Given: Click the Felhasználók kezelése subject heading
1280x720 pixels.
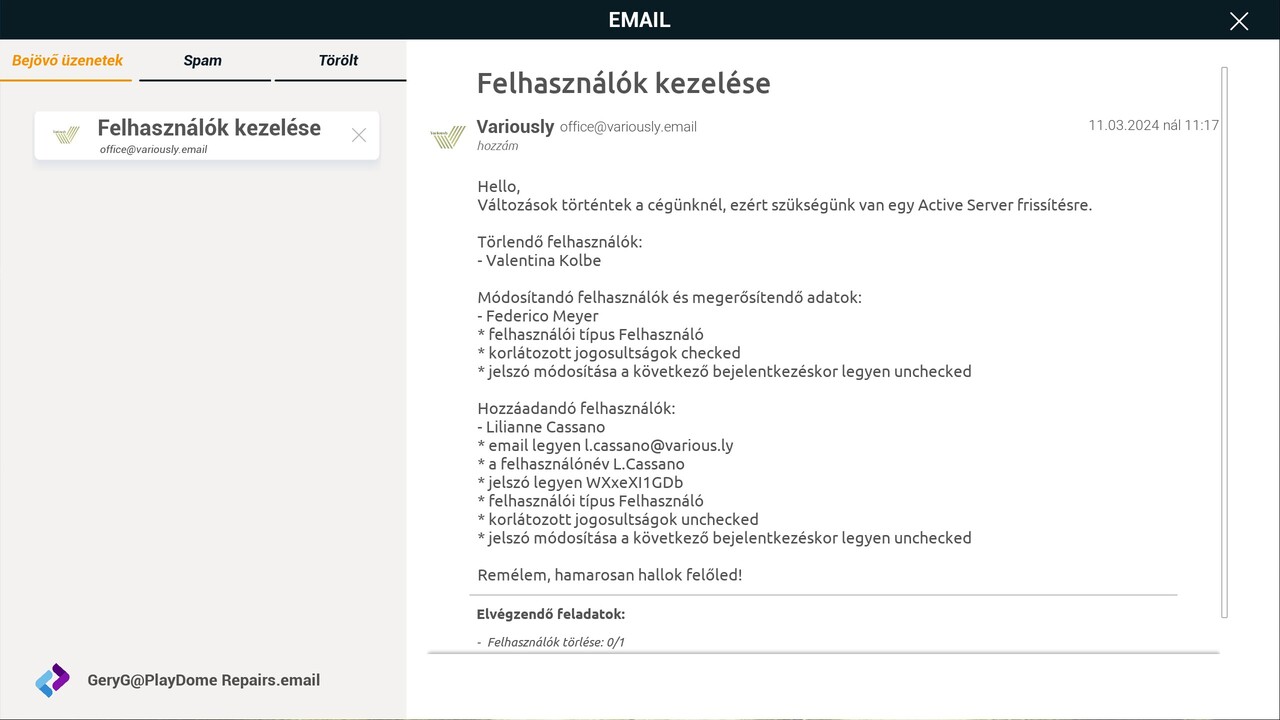Looking at the screenshot, I should pos(623,83).
